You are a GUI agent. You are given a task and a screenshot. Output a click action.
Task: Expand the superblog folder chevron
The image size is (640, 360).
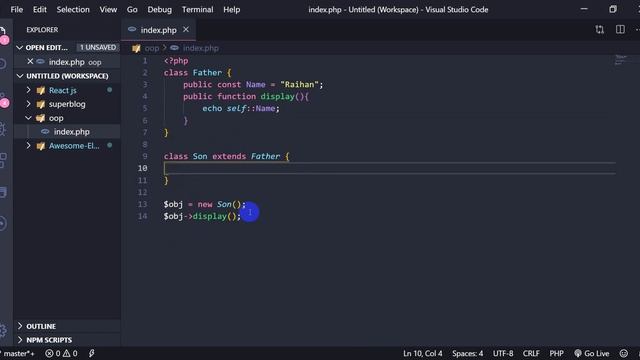pyautogui.click(x=28, y=104)
